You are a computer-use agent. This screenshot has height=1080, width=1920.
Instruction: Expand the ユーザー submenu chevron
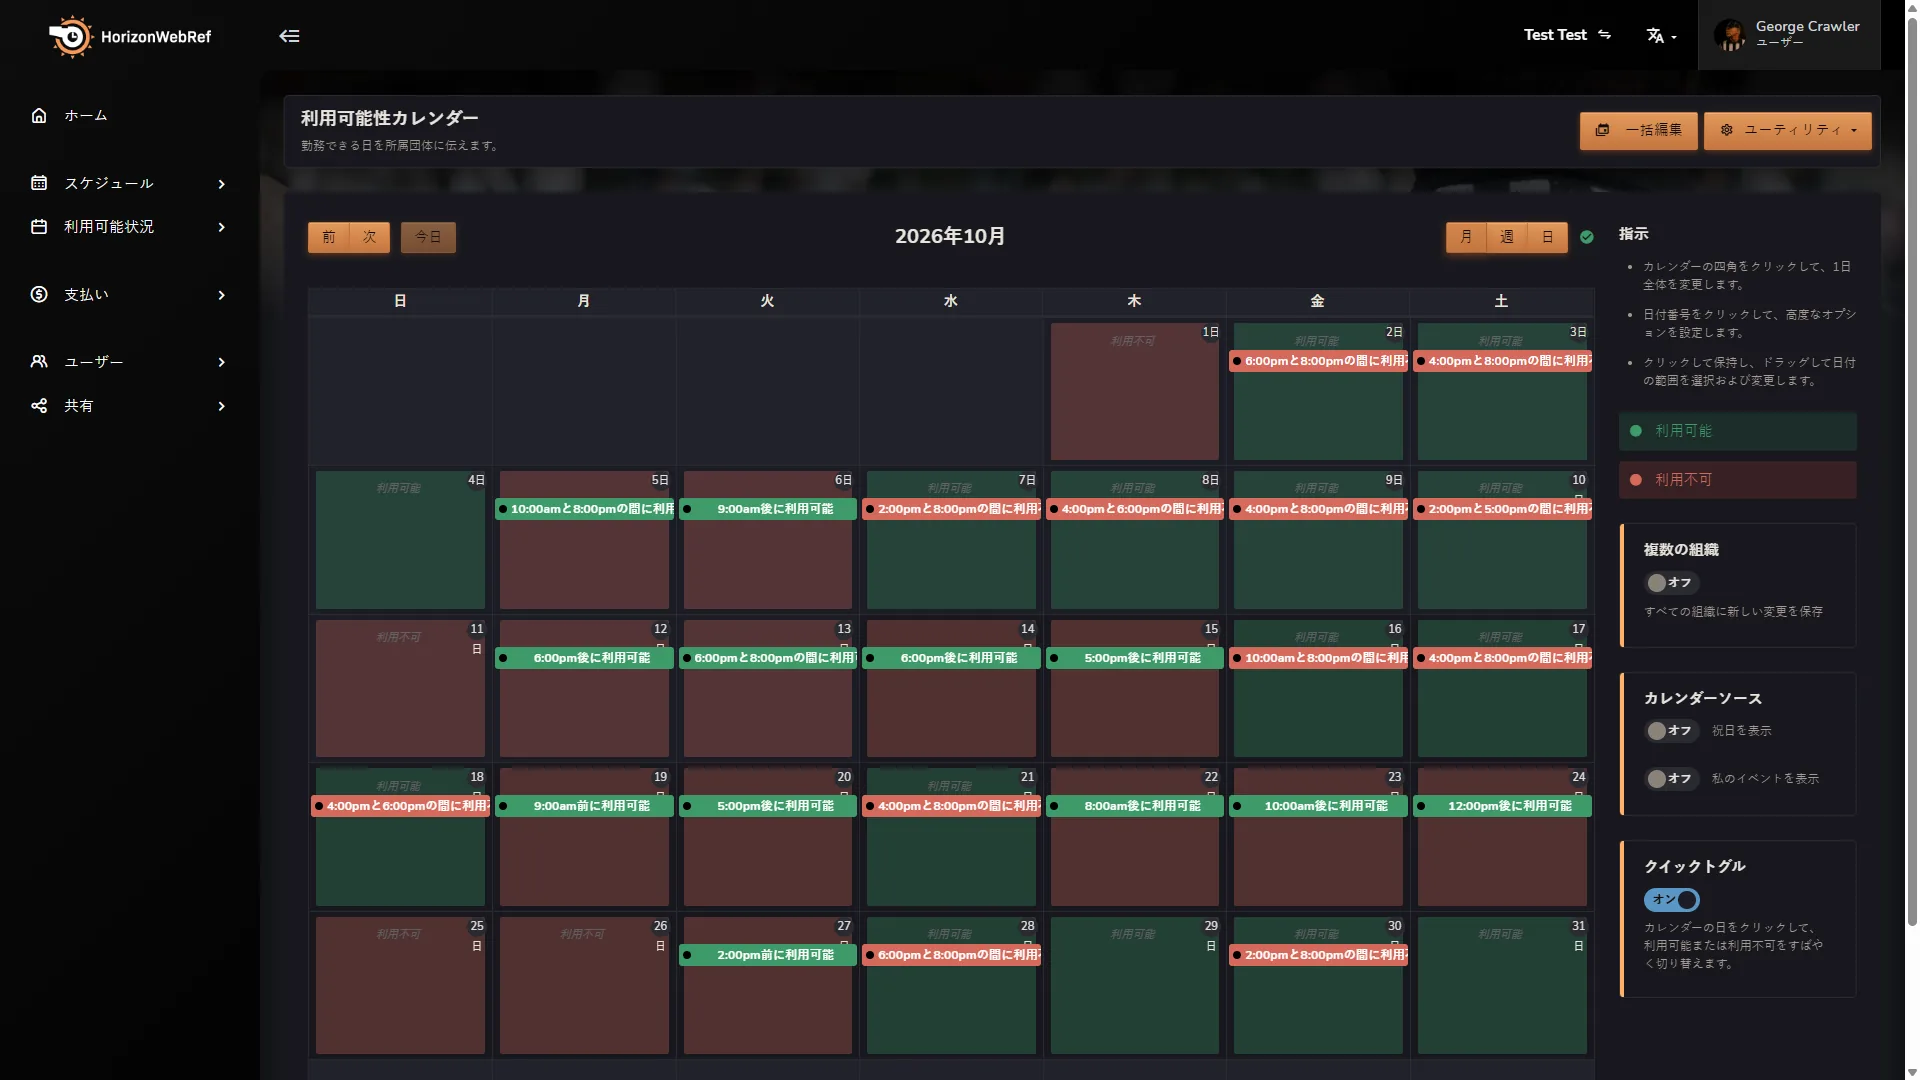[x=222, y=363]
